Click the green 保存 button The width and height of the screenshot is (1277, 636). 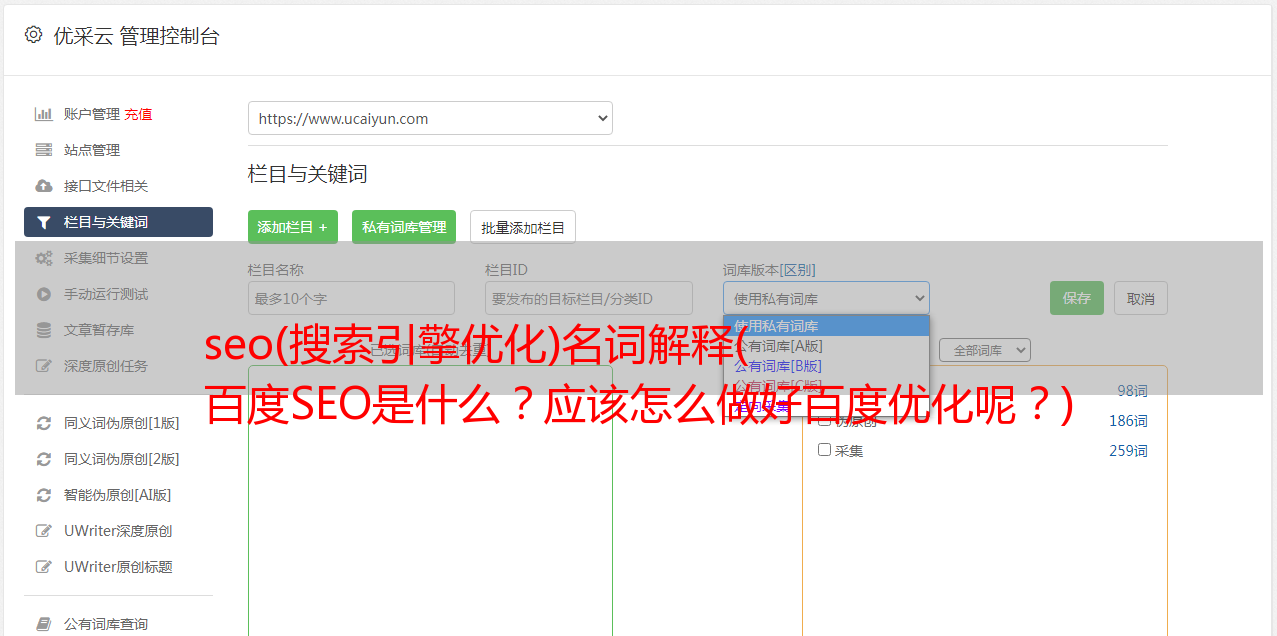(1077, 298)
